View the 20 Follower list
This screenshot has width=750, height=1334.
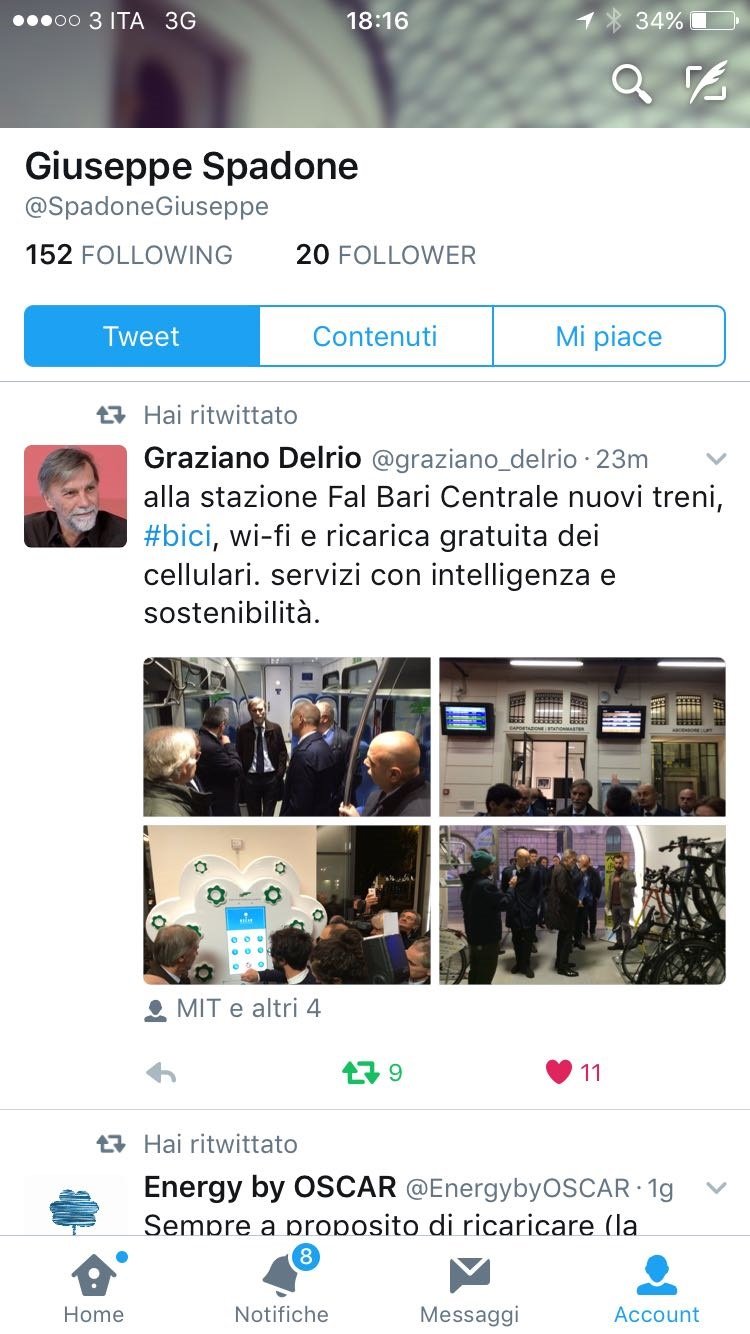386,255
